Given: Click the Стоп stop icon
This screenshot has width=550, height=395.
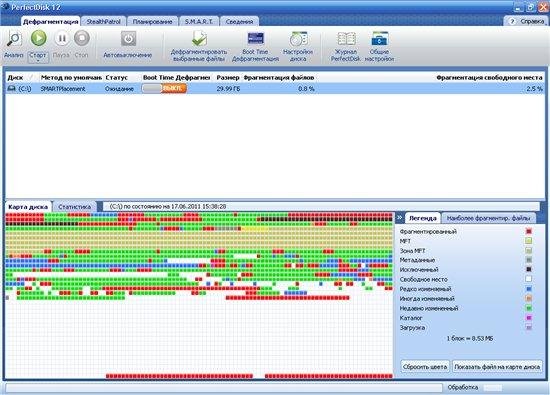Looking at the screenshot, I should [82, 38].
